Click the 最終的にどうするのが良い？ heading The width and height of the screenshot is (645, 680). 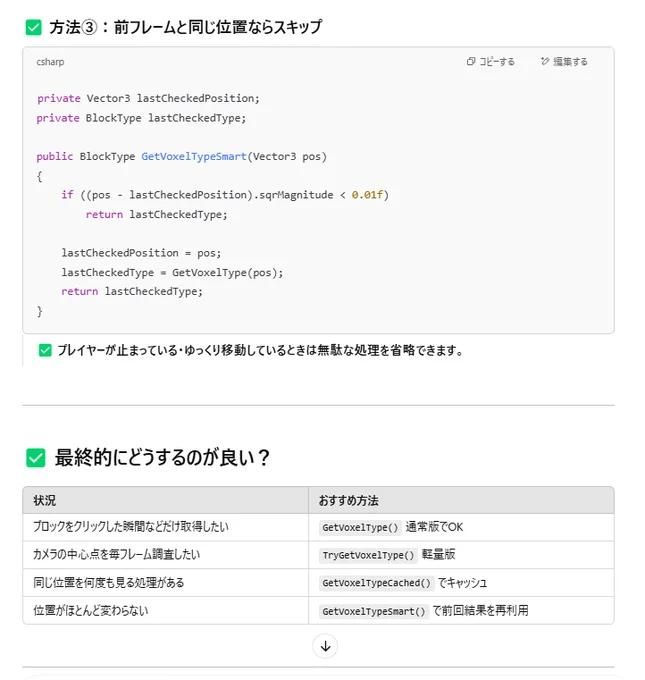[x=163, y=458]
